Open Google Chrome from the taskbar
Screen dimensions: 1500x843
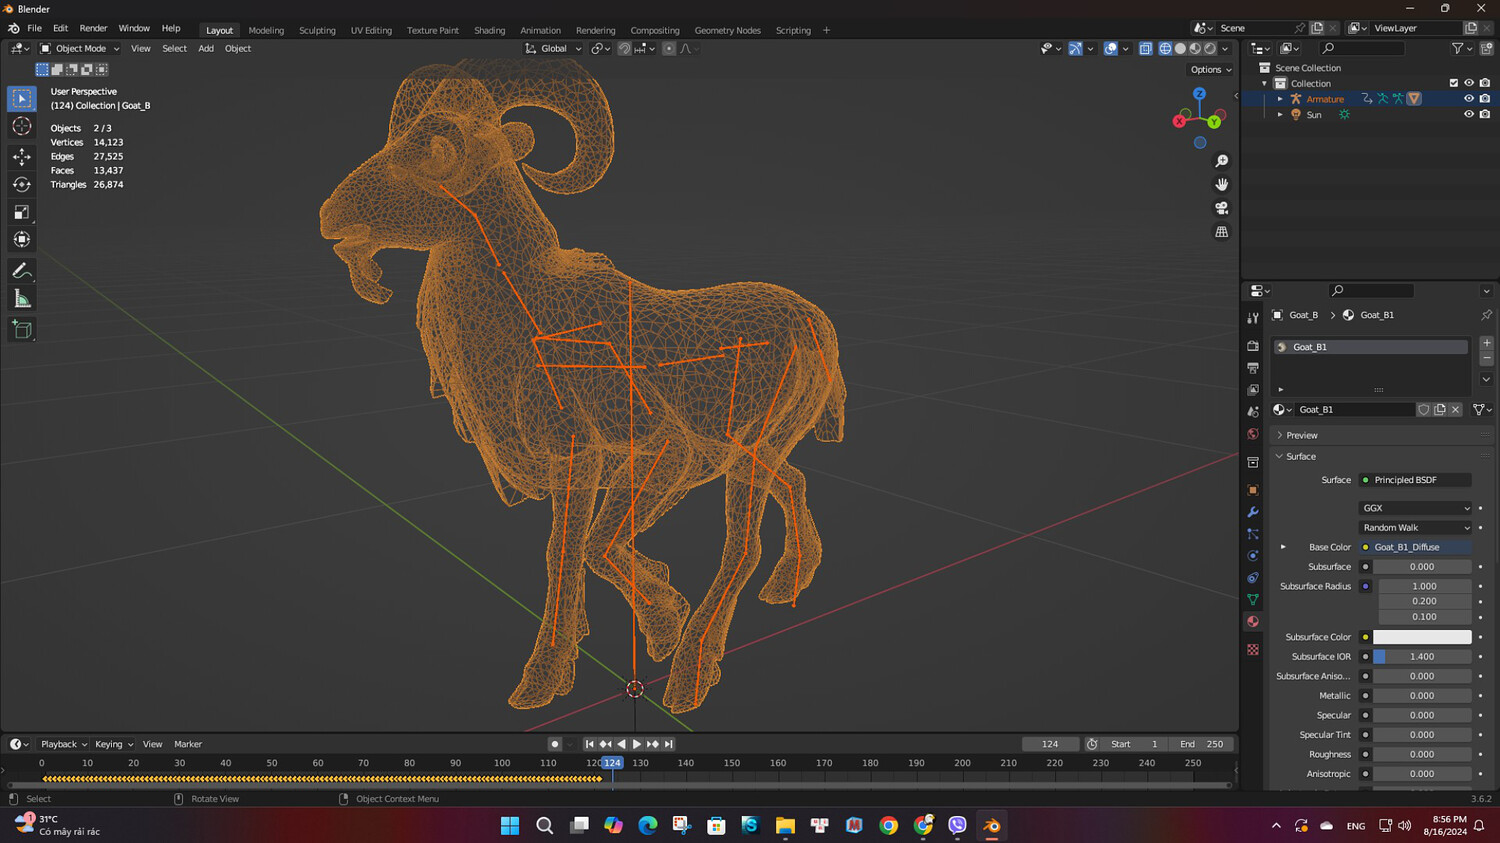(888, 825)
